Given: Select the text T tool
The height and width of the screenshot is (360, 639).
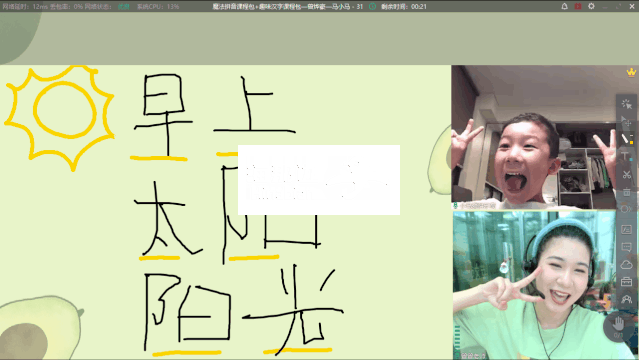Looking at the screenshot, I should [625, 156].
